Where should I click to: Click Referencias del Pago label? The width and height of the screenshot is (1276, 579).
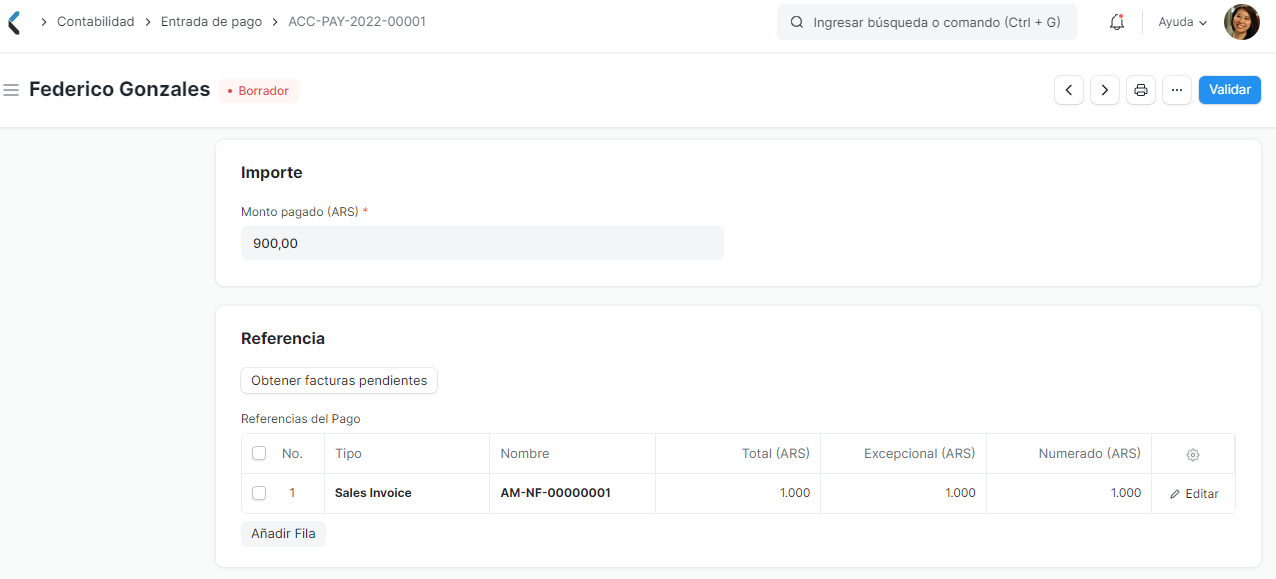(x=301, y=419)
